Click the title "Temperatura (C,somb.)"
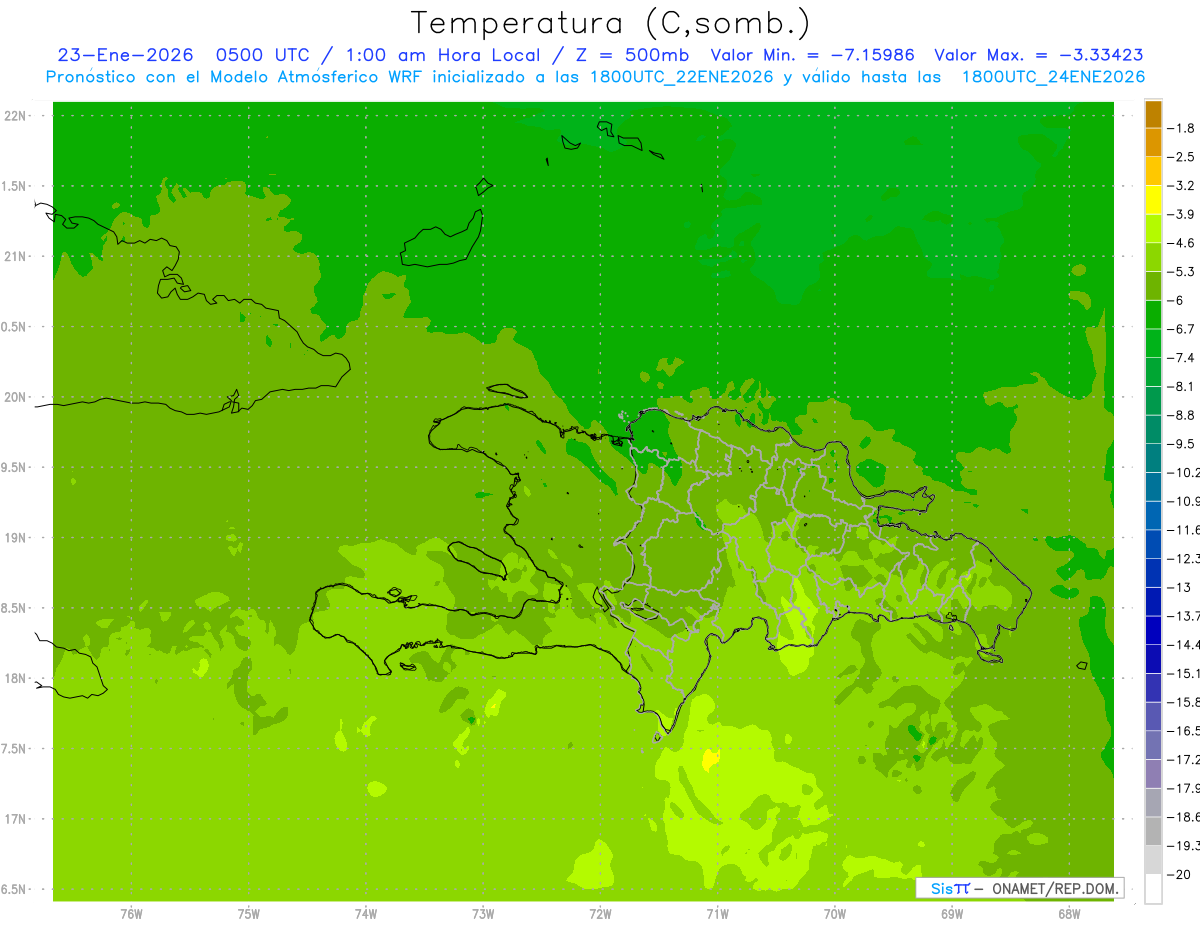The width and height of the screenshot is (1200, 927). tap(611, 22)
